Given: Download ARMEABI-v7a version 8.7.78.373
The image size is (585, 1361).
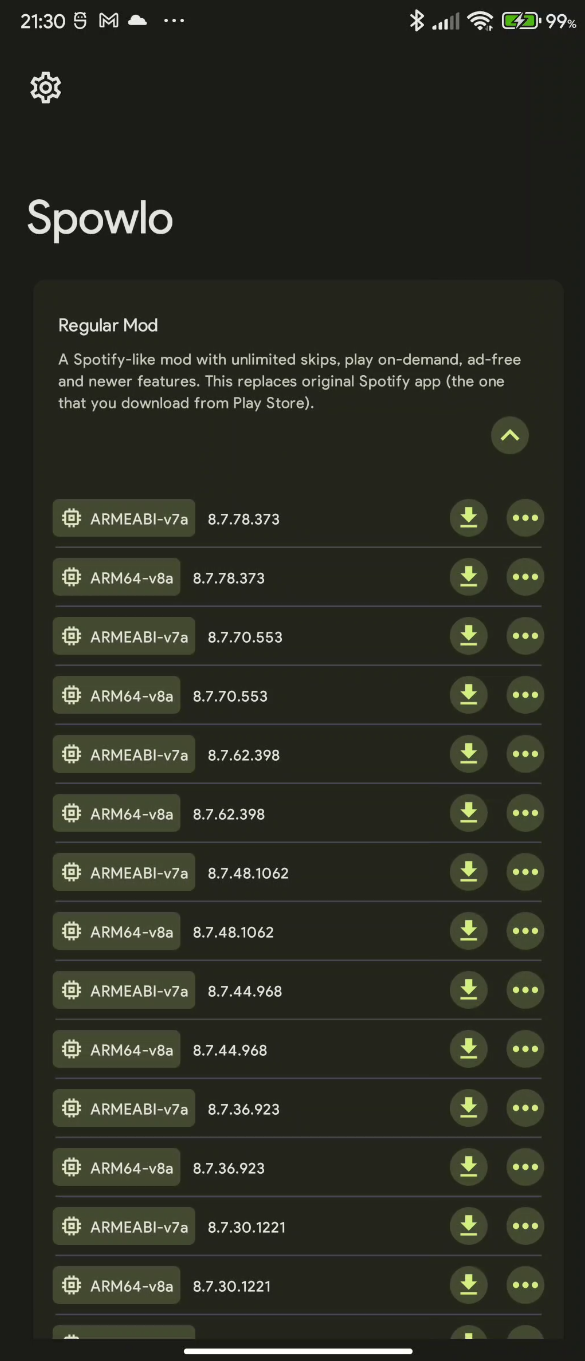Looking at the screenshot, I should tap(468, 518).
